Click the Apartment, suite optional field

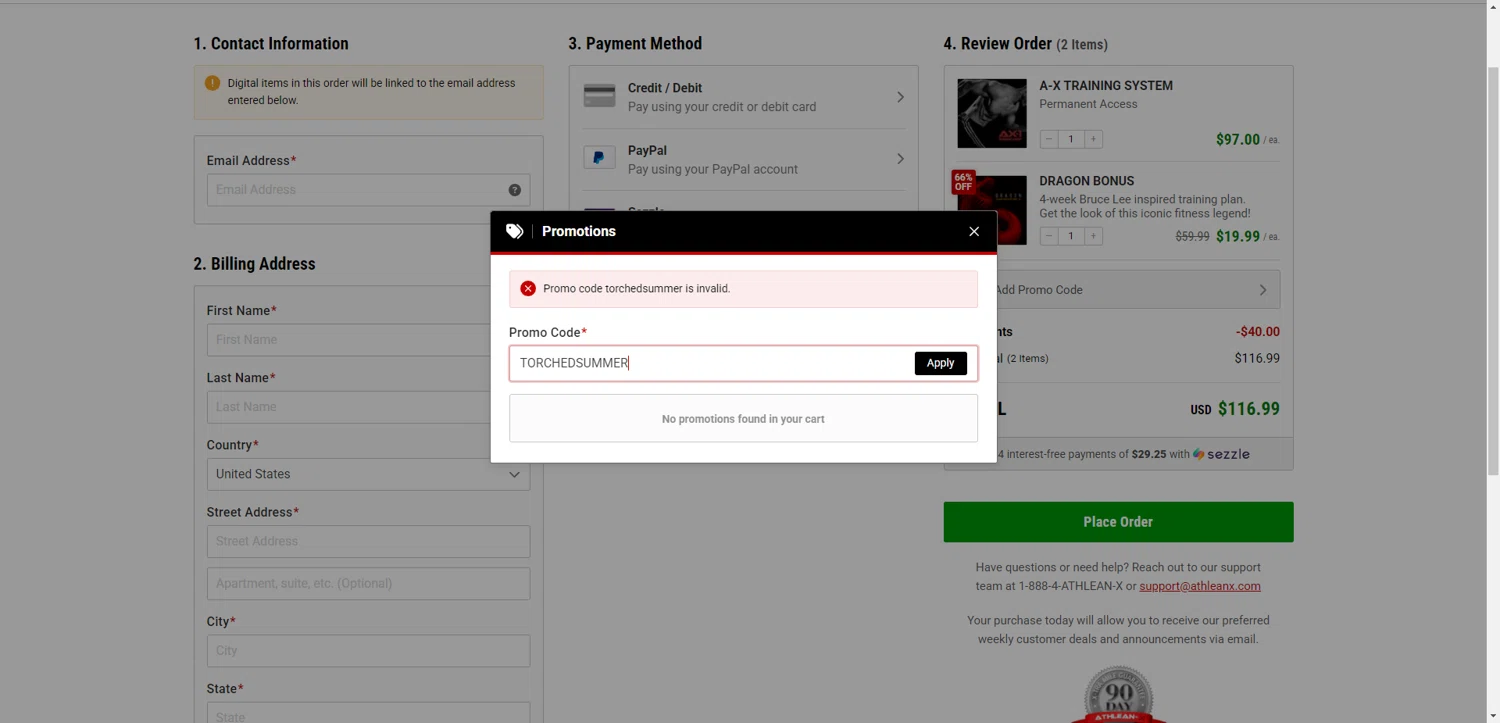(x=368, y=583)
